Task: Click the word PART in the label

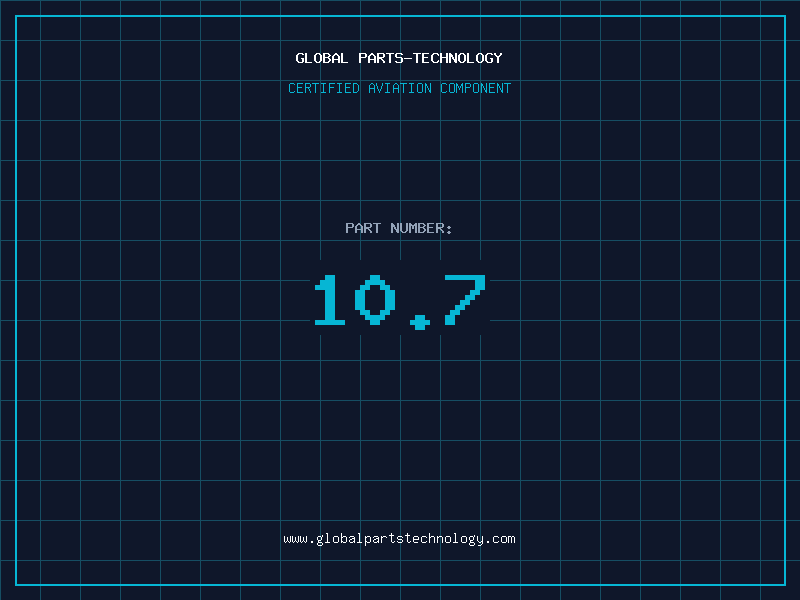Action: 363,229
